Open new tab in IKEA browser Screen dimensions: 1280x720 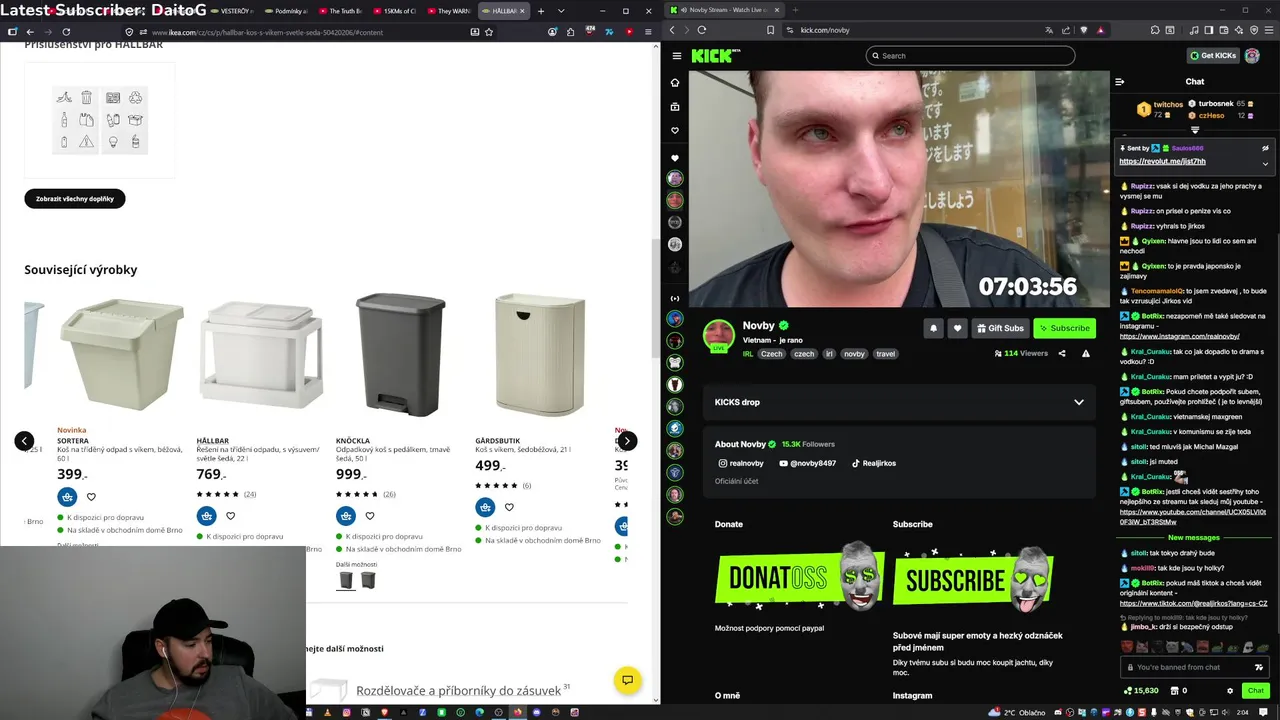pos(541,11)
